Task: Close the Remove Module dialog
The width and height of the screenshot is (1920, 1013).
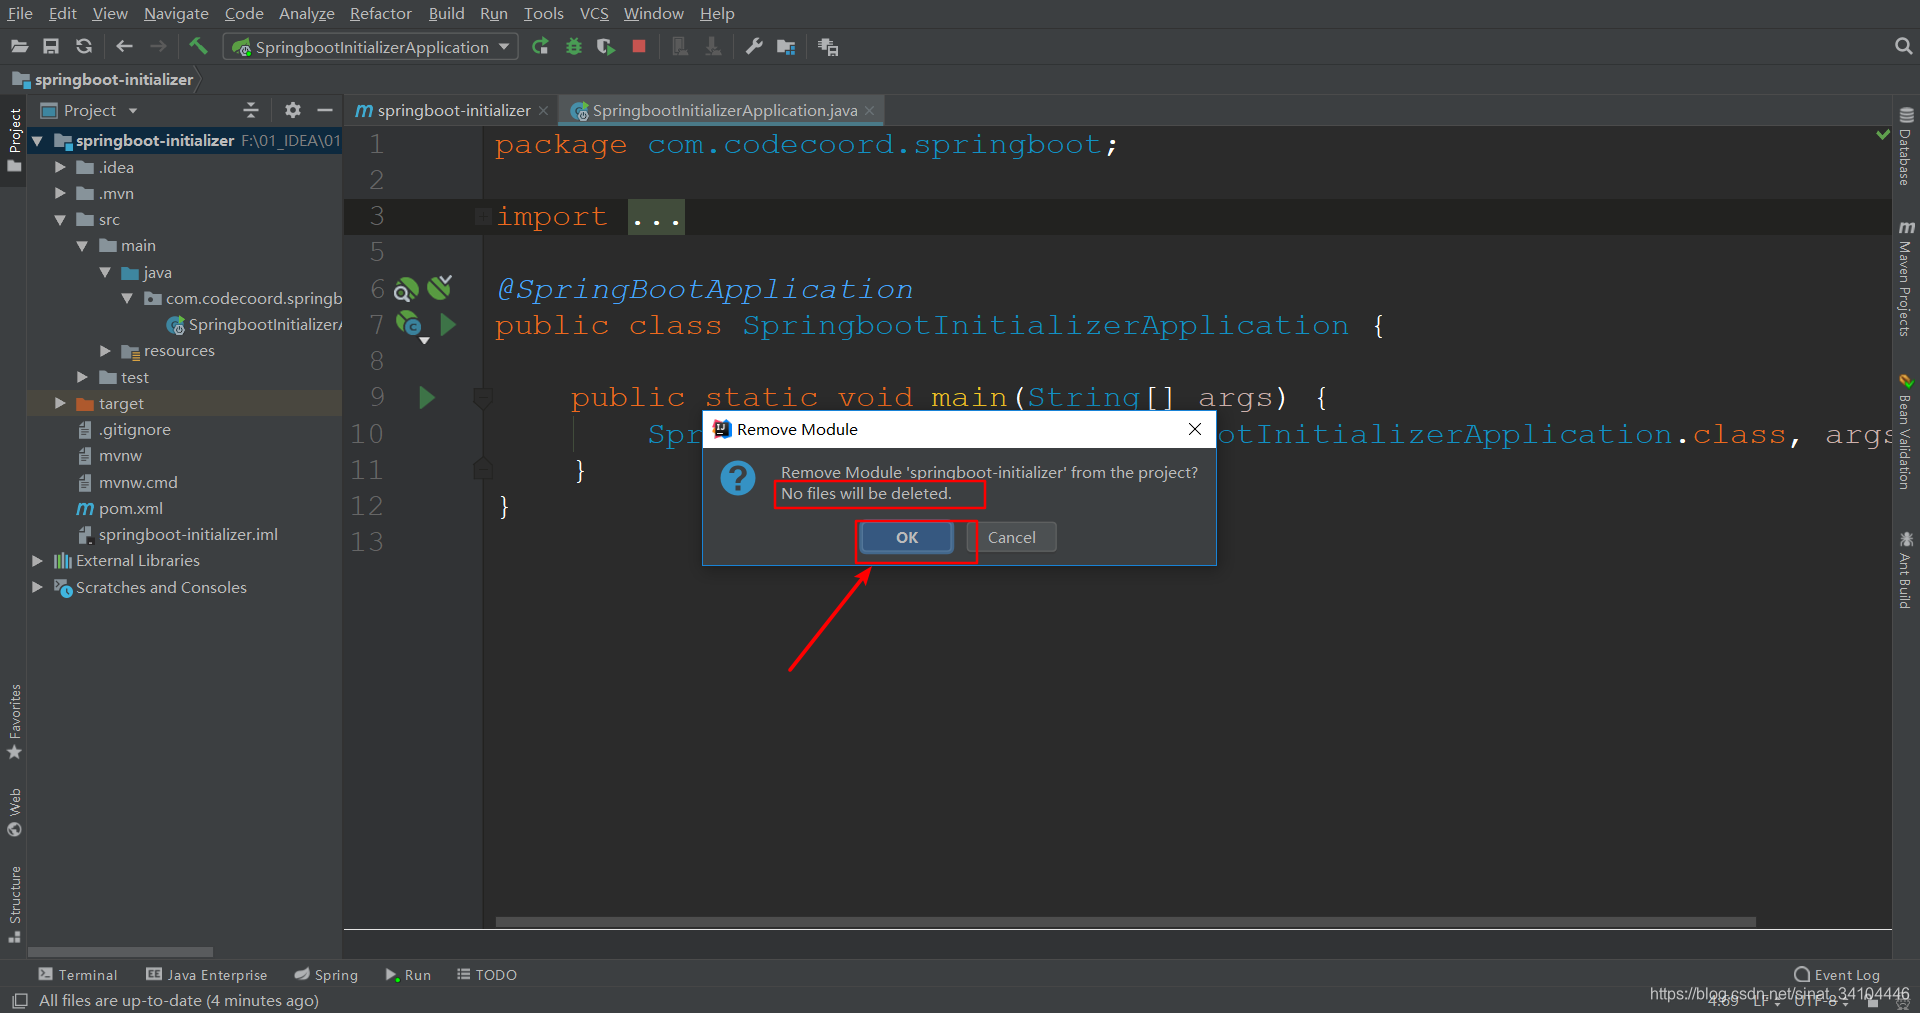Action: (1195, 429)
